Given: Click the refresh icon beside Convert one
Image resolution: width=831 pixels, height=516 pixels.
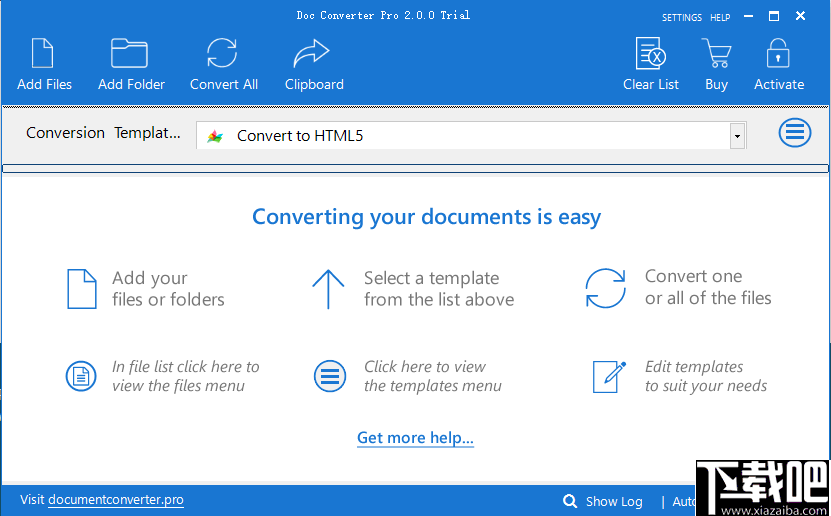Looking at the screenshot, I should 605,288.
